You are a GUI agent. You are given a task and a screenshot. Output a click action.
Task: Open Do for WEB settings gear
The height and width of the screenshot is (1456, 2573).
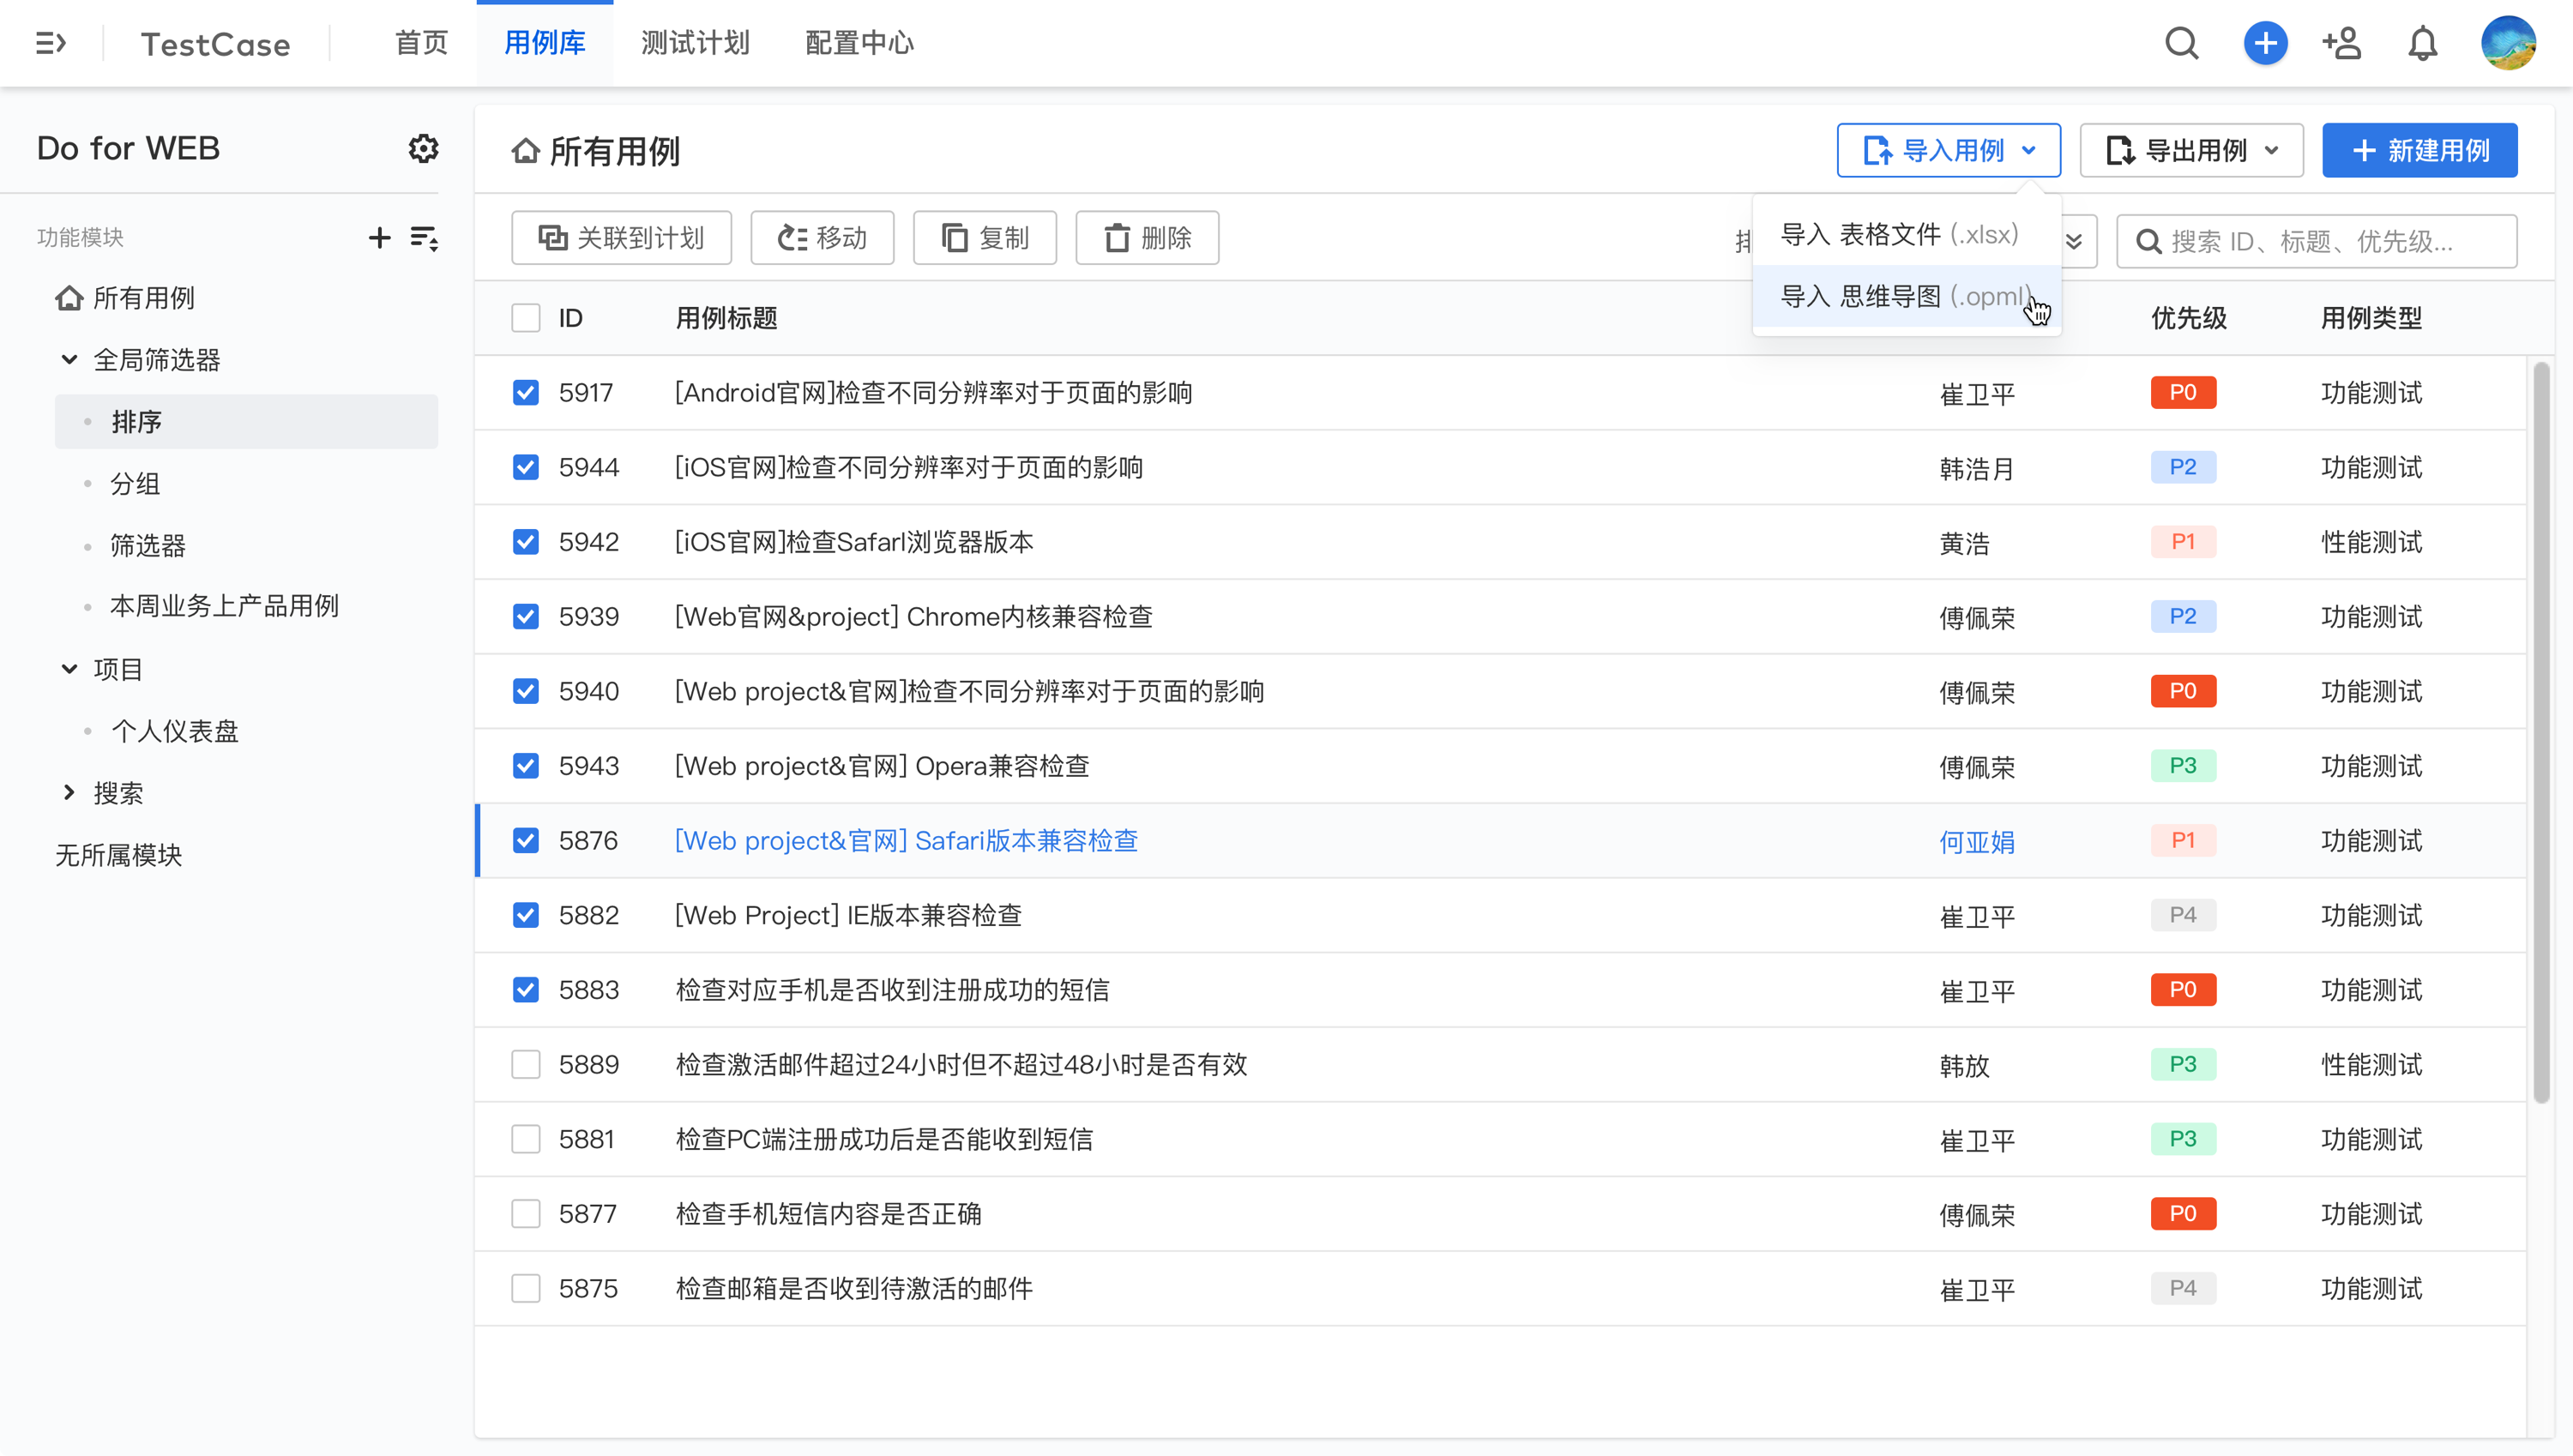pos(423,148)
